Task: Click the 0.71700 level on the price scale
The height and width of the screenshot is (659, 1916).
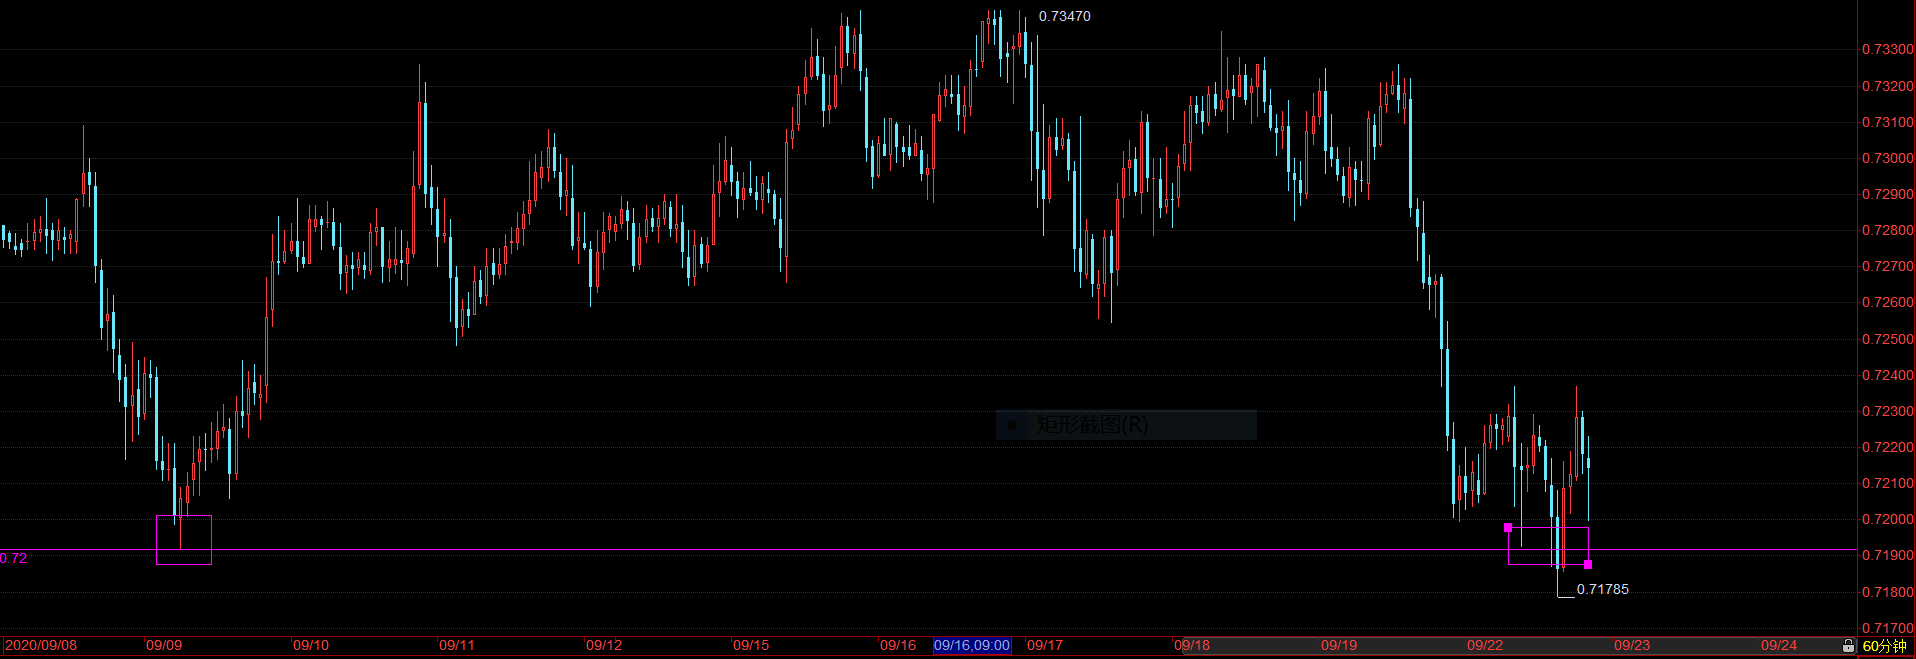Action: (1887, 628)
